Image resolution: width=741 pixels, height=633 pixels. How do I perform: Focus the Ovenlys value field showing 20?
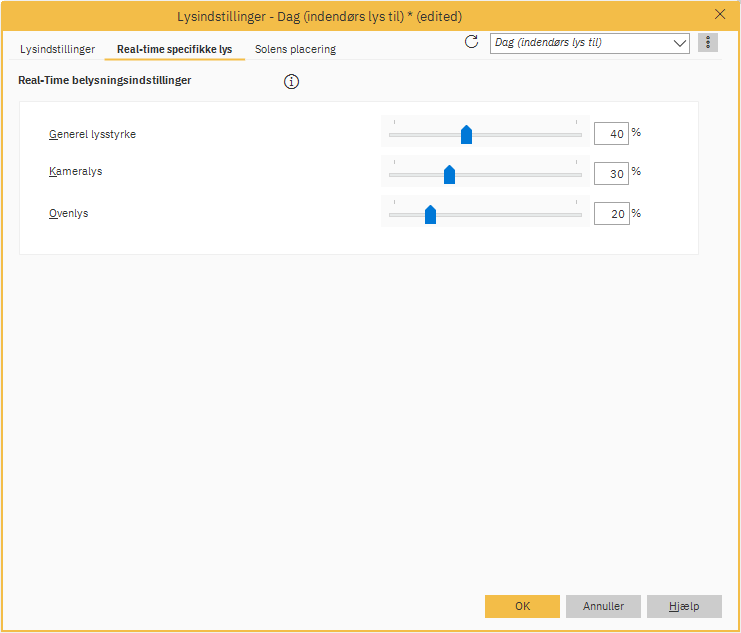(611, 213)
